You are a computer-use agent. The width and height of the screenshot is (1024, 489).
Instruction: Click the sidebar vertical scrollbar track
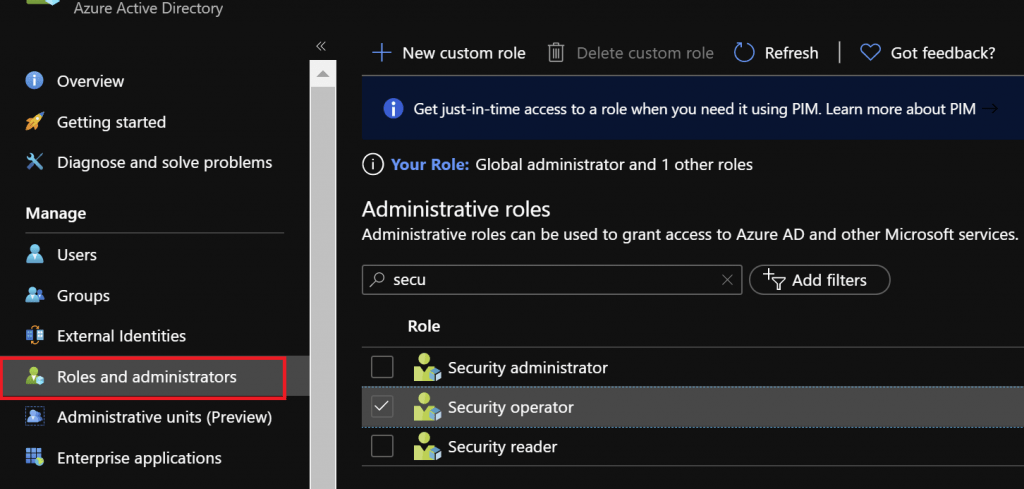coord(323,287)
